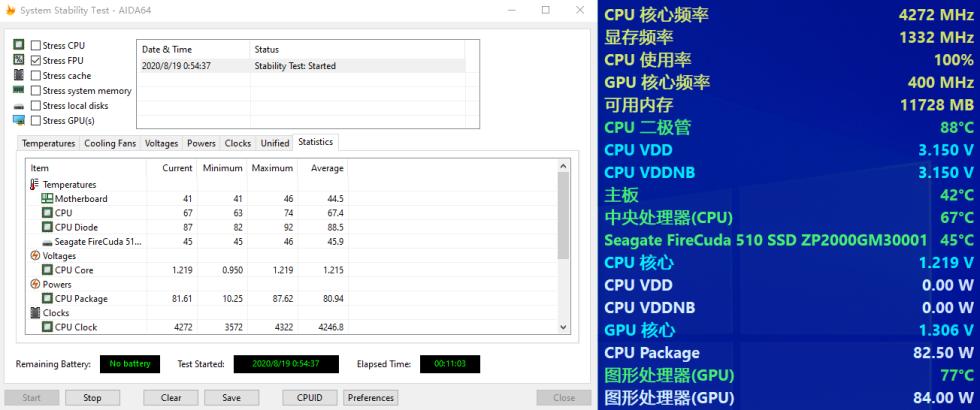Click the CPU Package row icon
Image resolution: width=980 pixels, height=410 pixels.
tap(47, 299)
